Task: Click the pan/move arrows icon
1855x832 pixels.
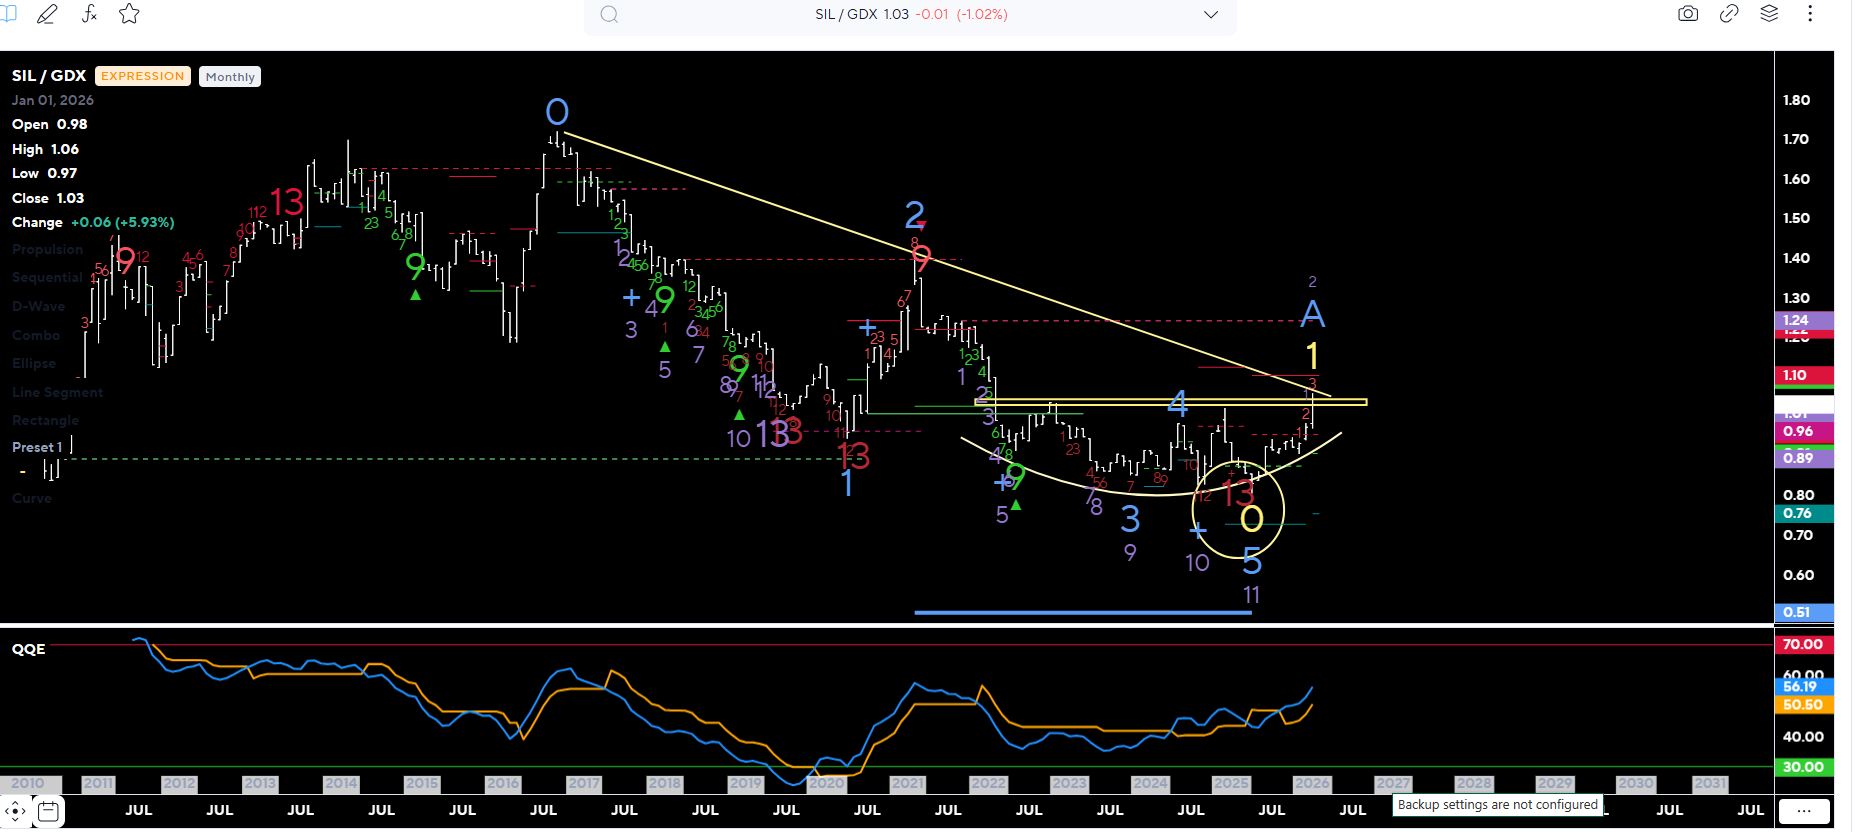Action: pyautogui.click(x=15, y=811)
